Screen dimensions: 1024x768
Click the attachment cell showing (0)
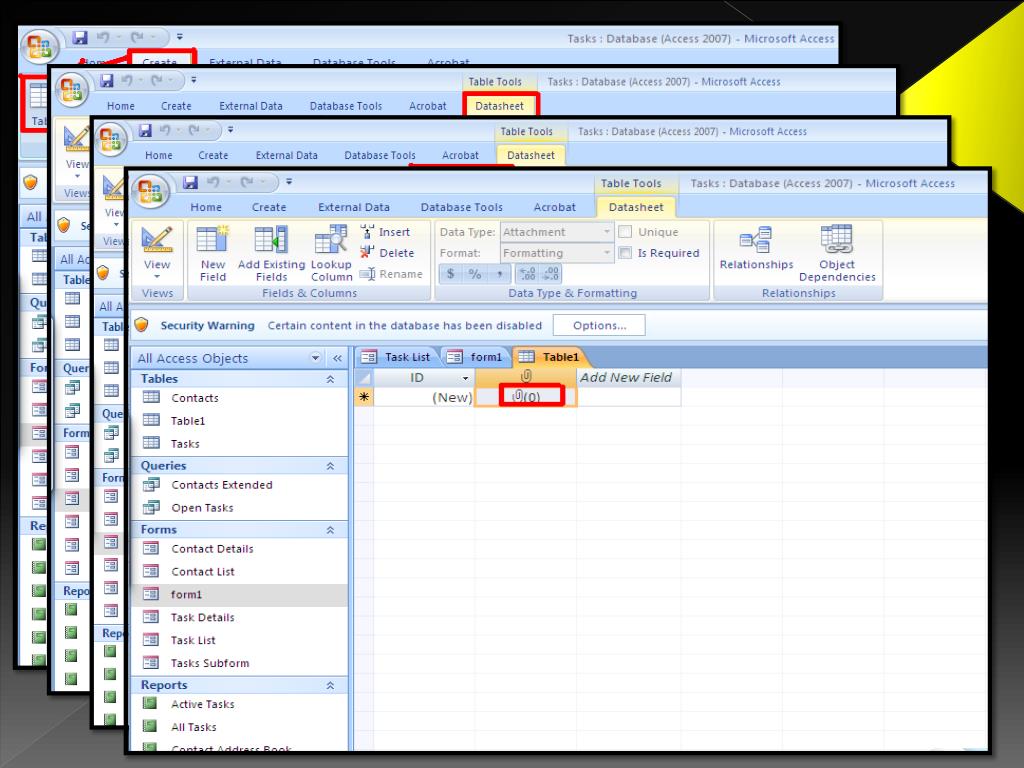526,396
